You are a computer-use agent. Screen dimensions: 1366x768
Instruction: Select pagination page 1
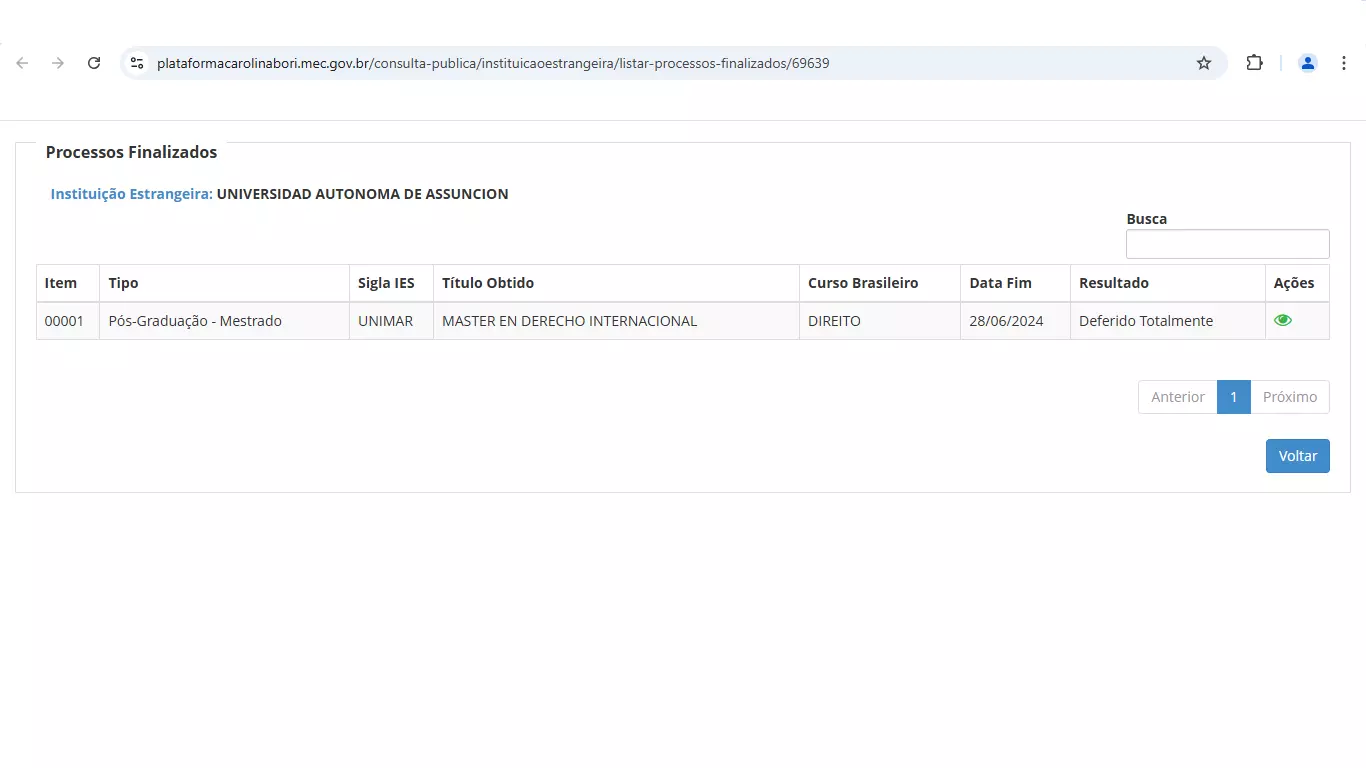[x=1234, y=397]
